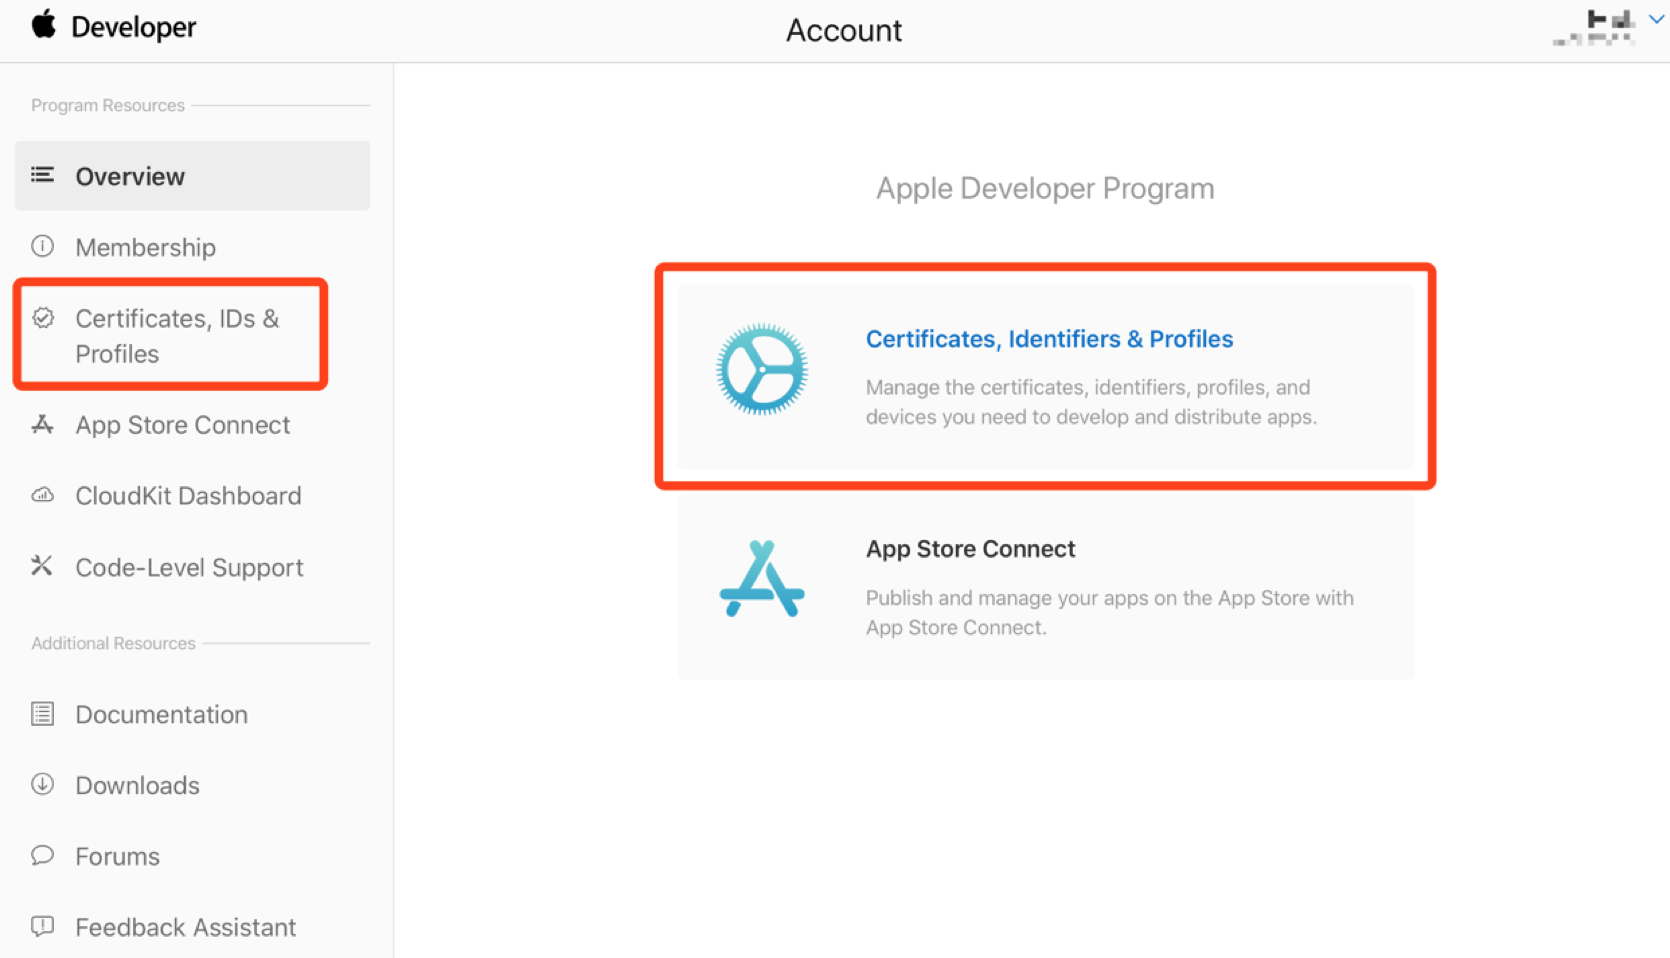The width and height of the screenshot is (1670, 958).
Task: Click the 'Apple Developer Program' heading
Action: point(1045,188)
